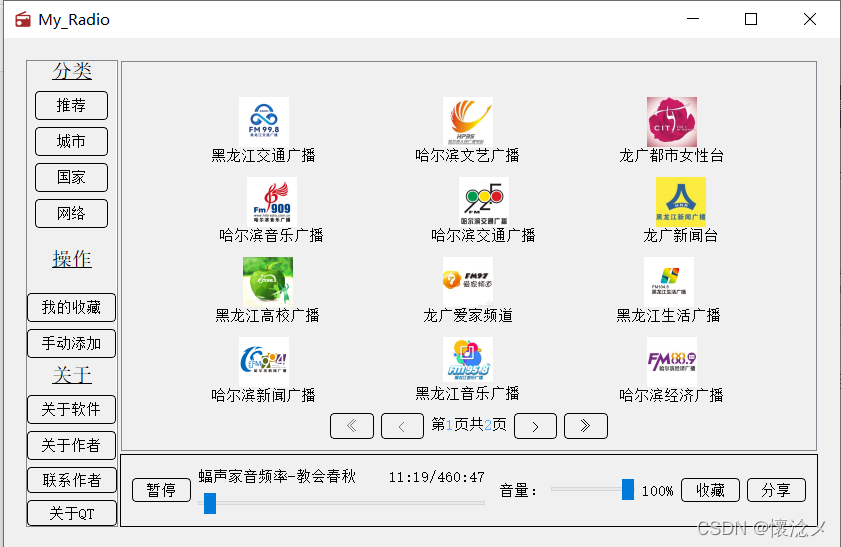Add current station with 收藏 button
The width and height of the screenshot is (841, 547).
point(710,490)
